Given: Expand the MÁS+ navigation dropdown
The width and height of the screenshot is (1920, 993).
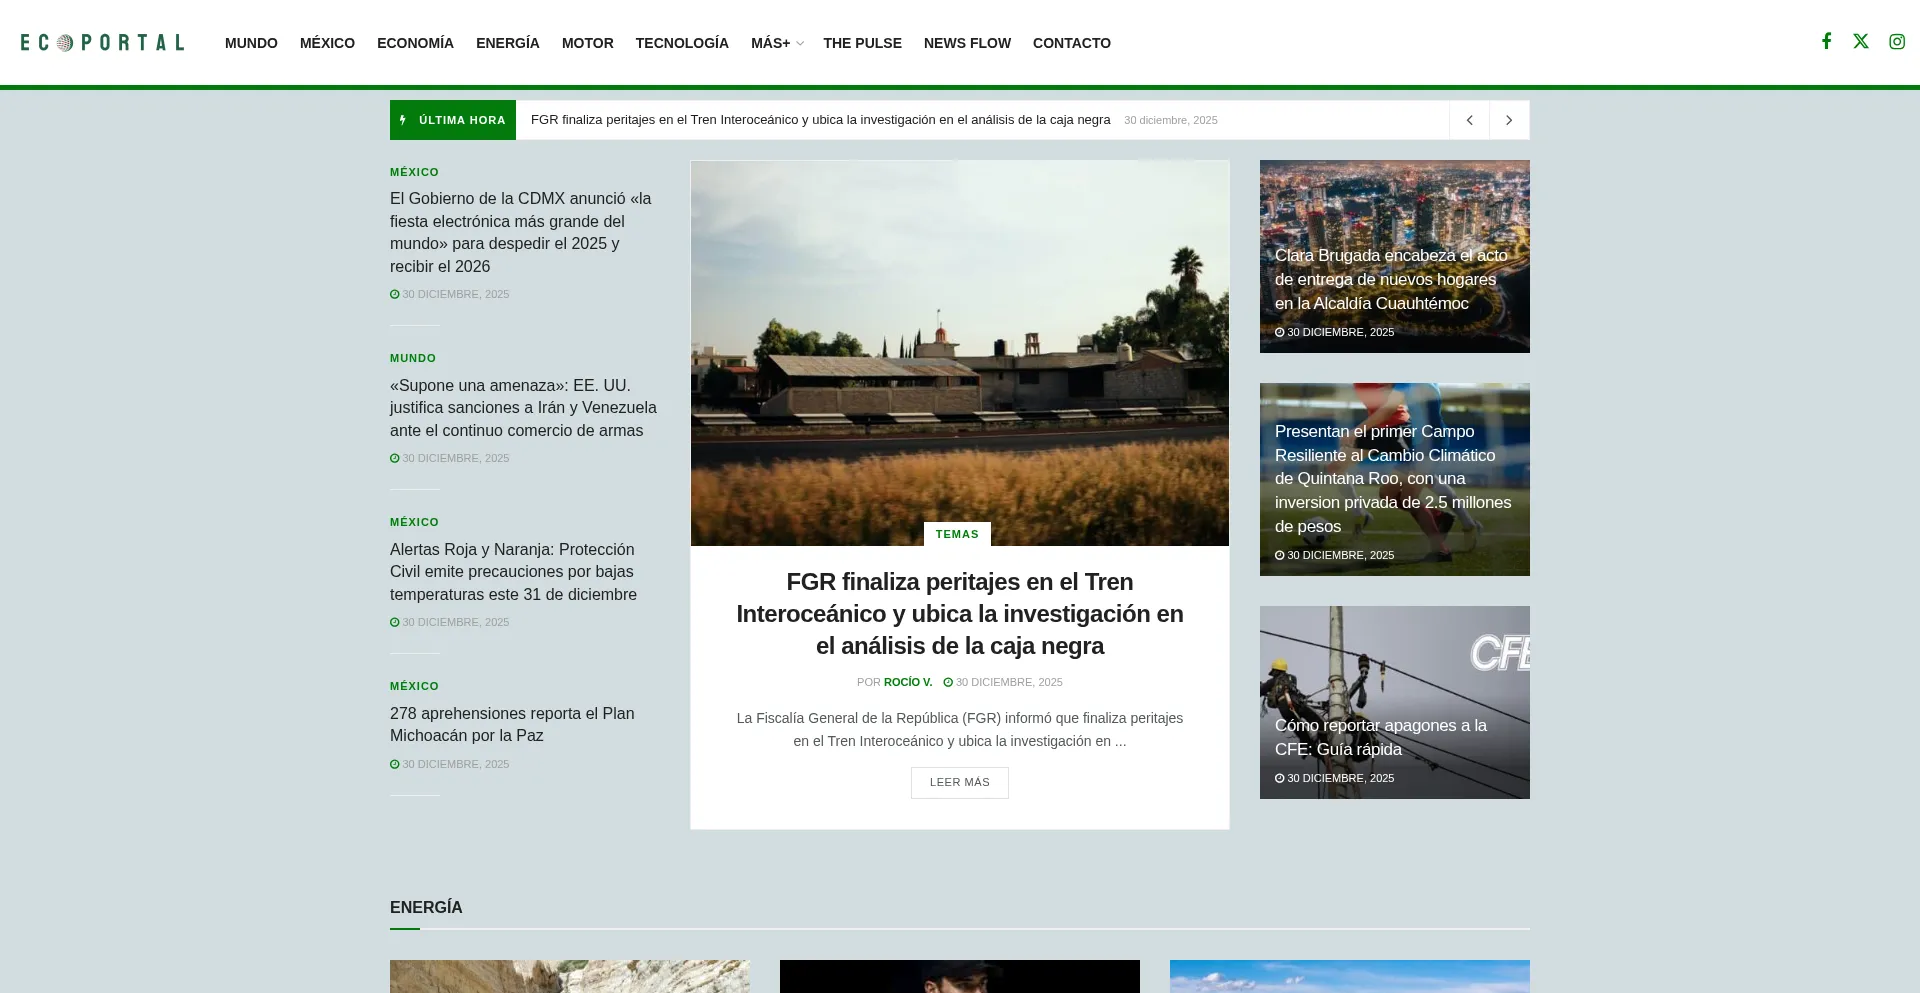Looking at the screenshot, I should coord(777,43).
